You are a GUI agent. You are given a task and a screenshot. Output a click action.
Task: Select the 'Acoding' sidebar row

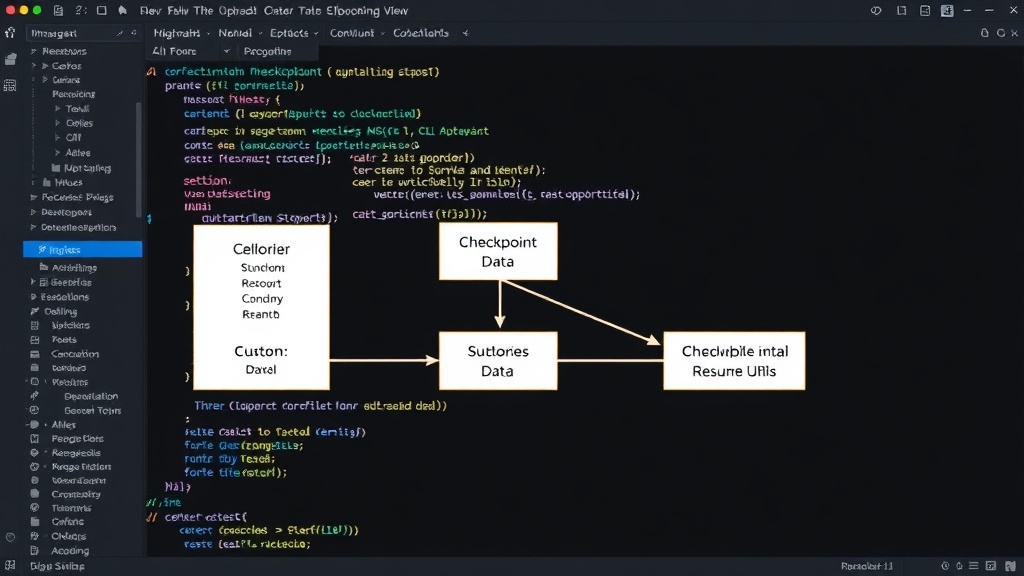[70, 551]
